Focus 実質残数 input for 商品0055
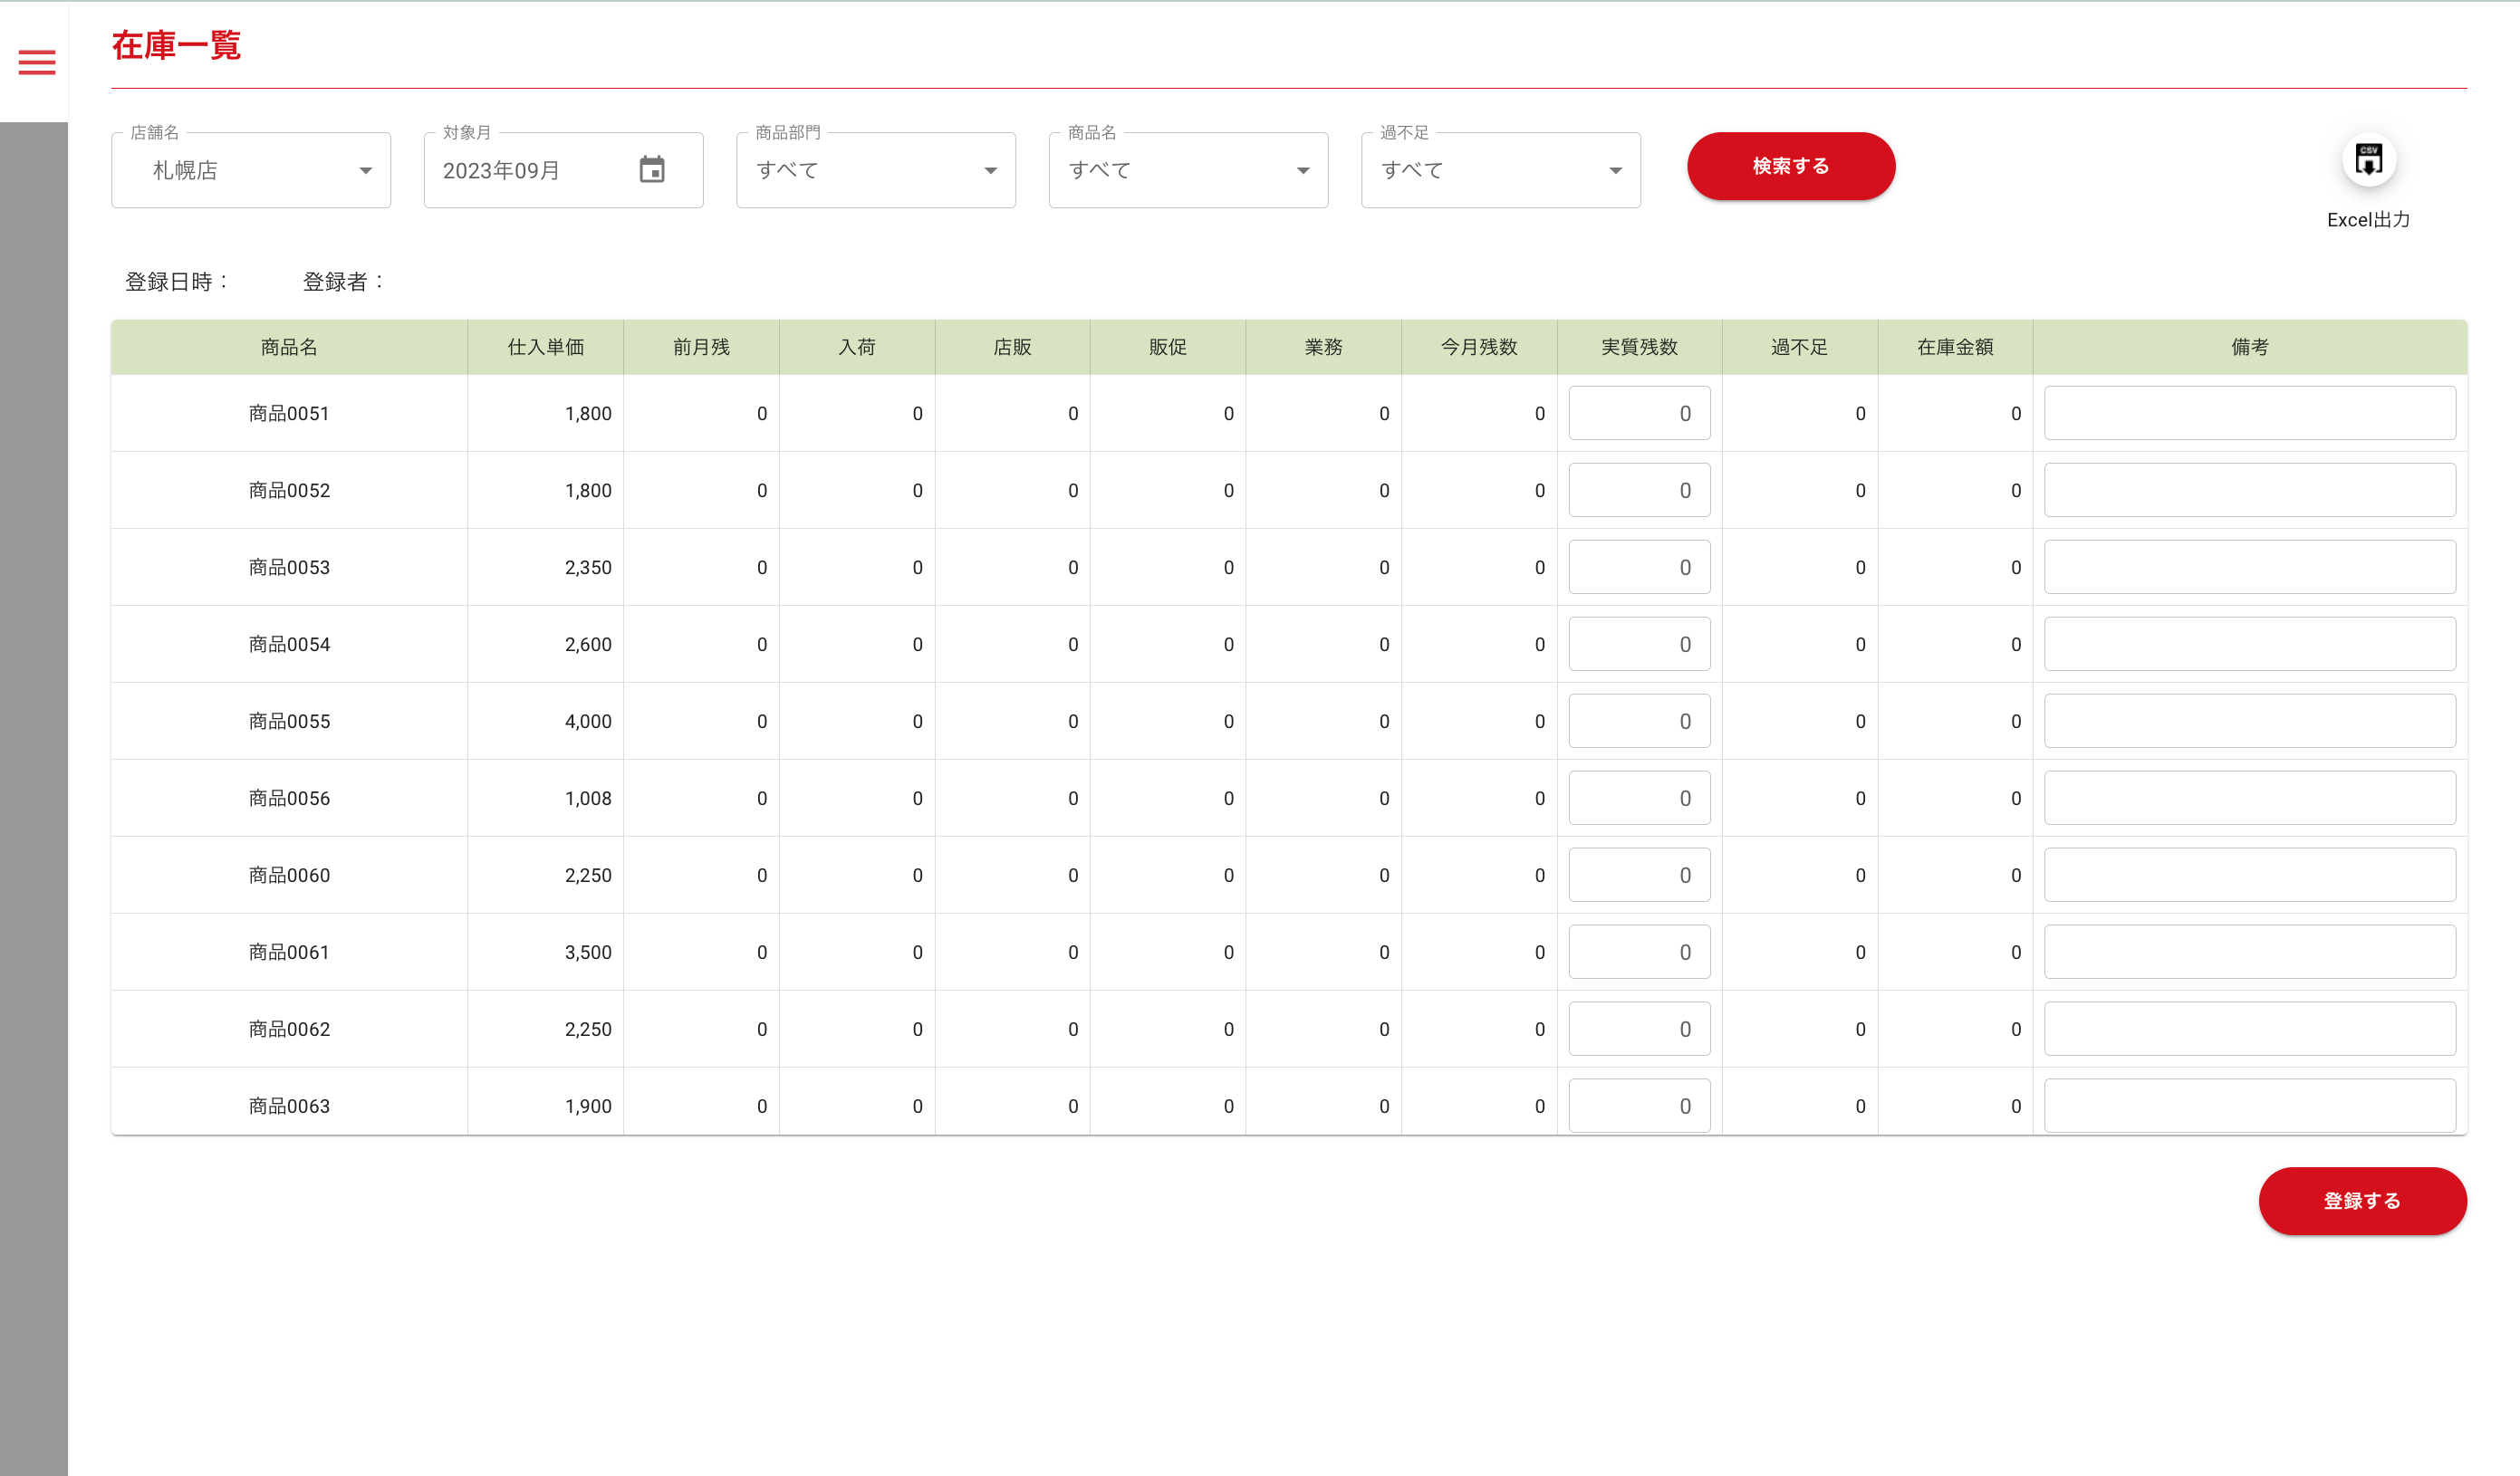The height and width of the screenshot is (1476, 2520). coord(1638,721)
